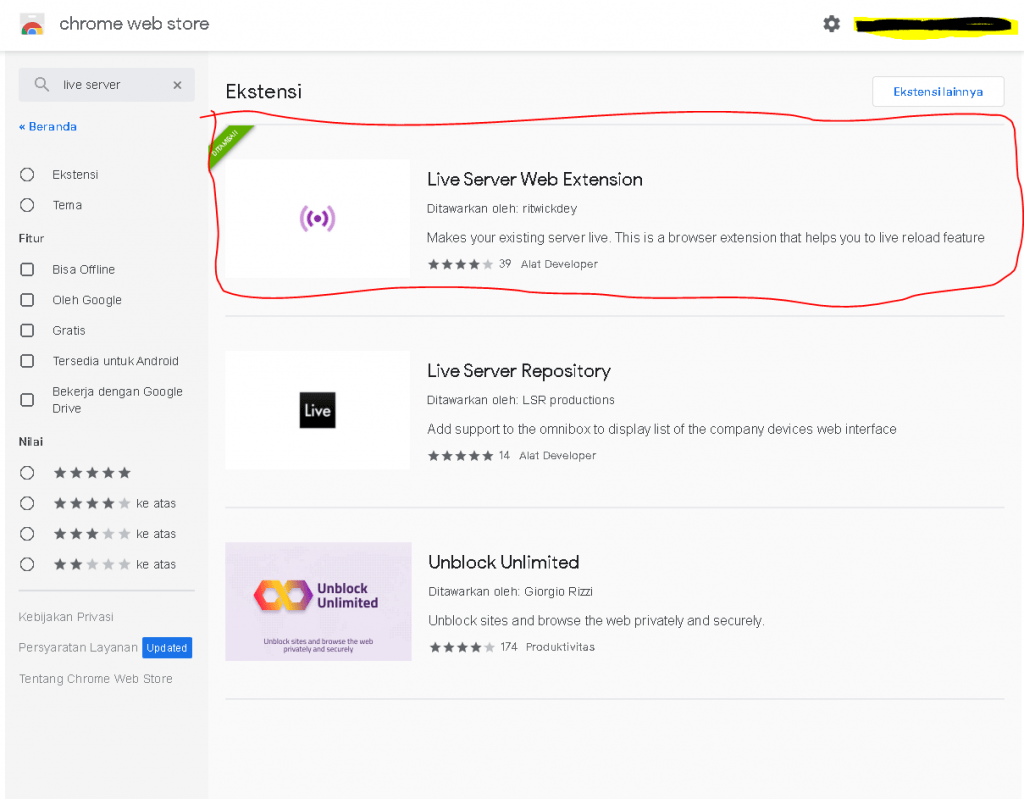Select the Ekstensi radio button

pyautogui.click(x=27, y=174)
